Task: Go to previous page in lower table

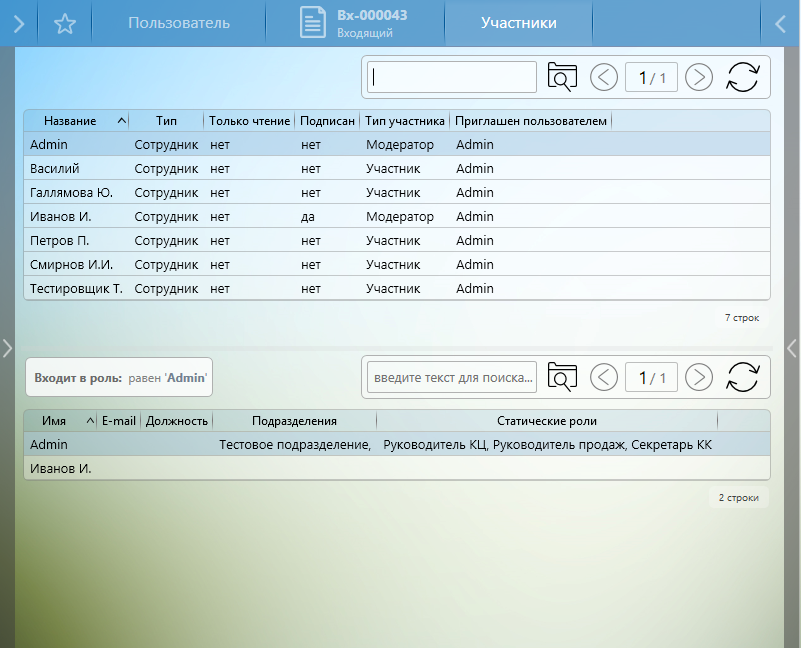Action: click(604, 377)
